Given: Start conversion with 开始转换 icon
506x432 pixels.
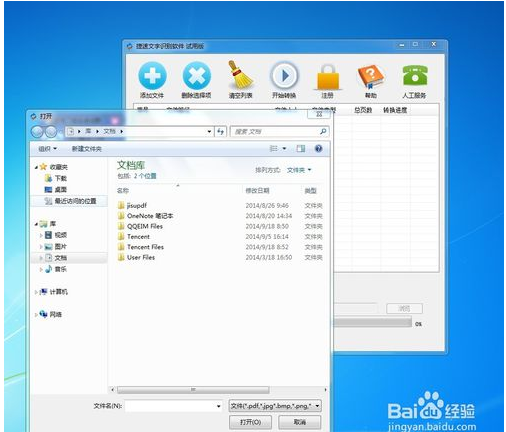Looking at the screenshot, I should click(284, 76).
